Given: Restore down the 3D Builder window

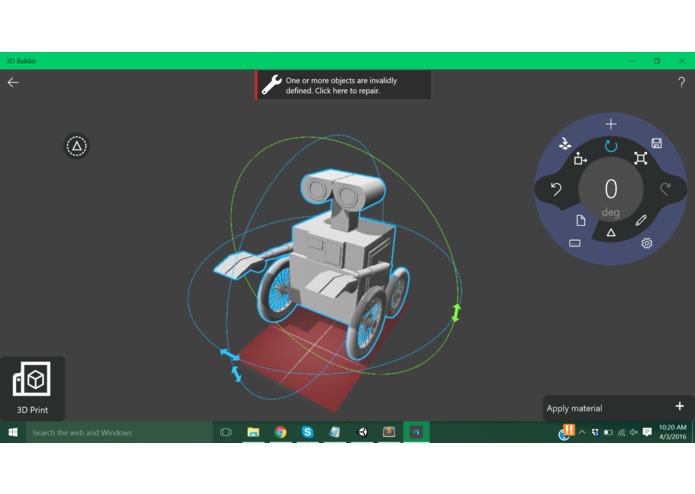Looking at the screenshot, I should [x=657, y=61].
